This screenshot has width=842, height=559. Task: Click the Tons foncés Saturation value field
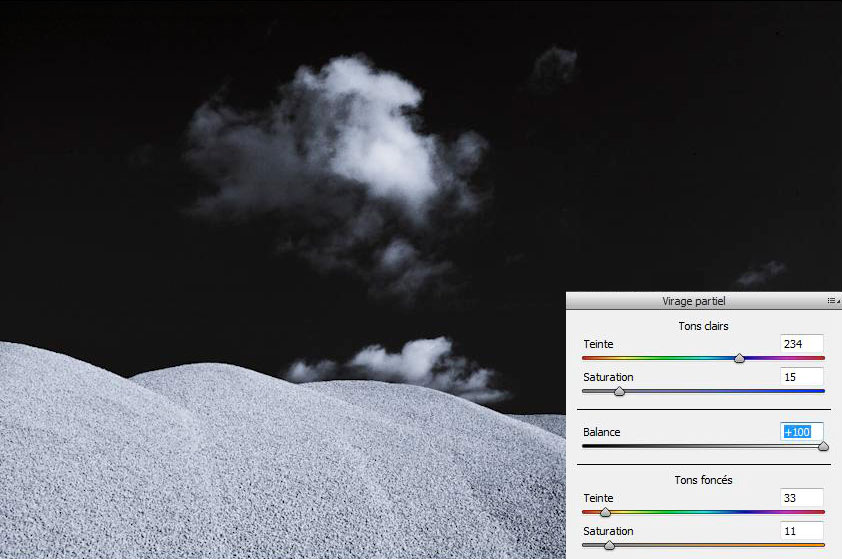coord(801,531)
